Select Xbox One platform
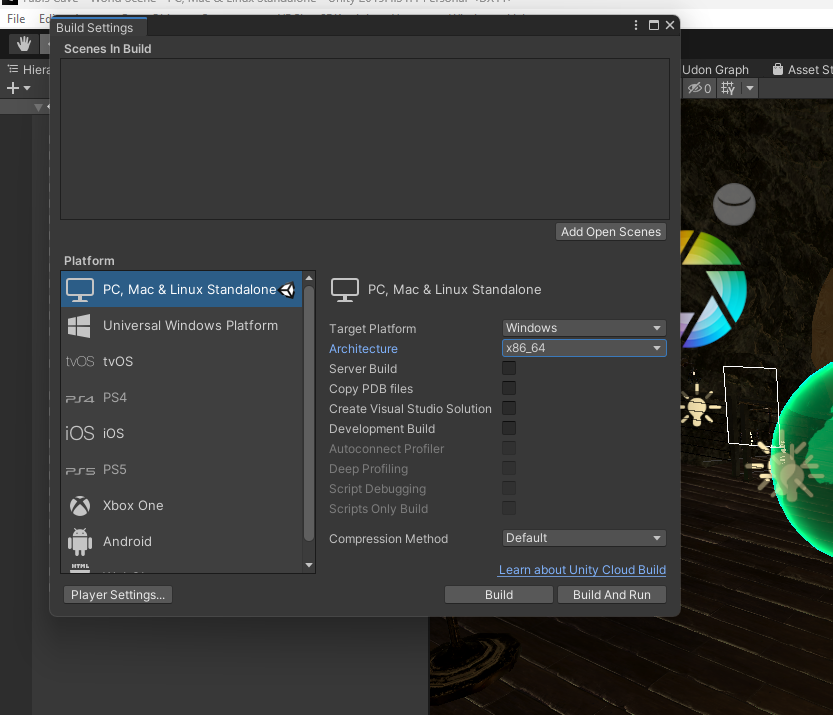The width and height of the screenshot is (833, 715). (x=182, y=506)
